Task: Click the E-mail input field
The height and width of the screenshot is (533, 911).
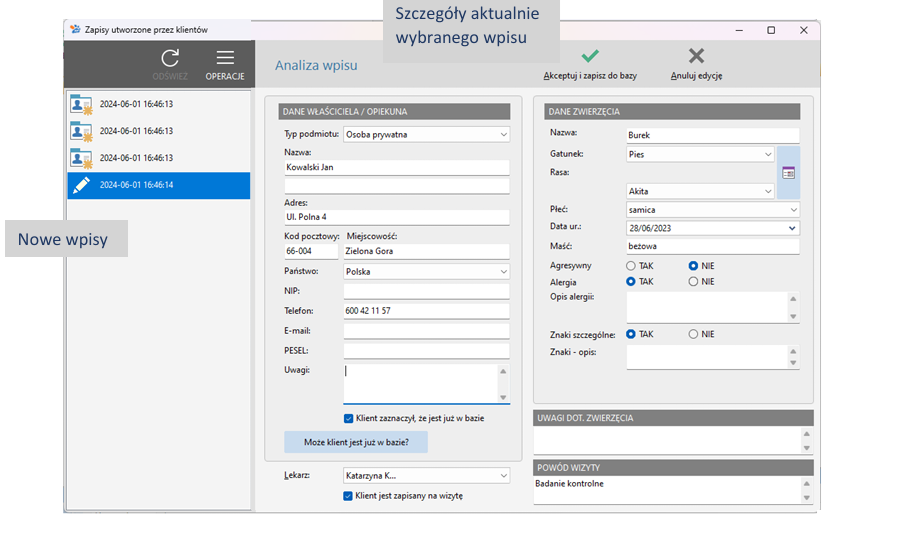Action: coord(426,331)
